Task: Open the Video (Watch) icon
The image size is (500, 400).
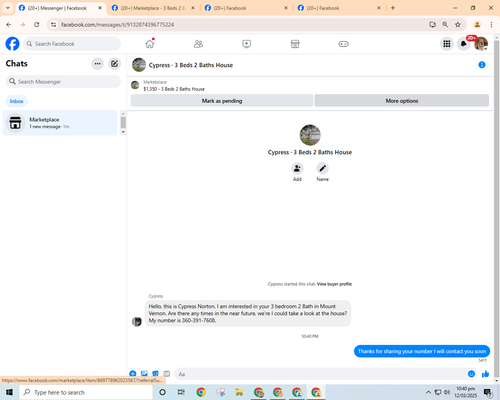Action: (x=247, y=44)
